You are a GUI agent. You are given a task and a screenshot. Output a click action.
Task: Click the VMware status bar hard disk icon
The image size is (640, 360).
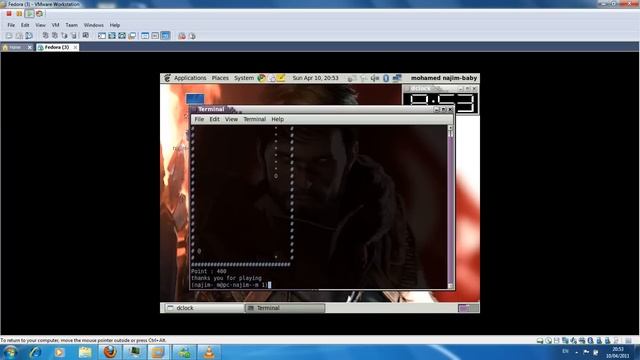pyautogui.click(x=540, y=340)
